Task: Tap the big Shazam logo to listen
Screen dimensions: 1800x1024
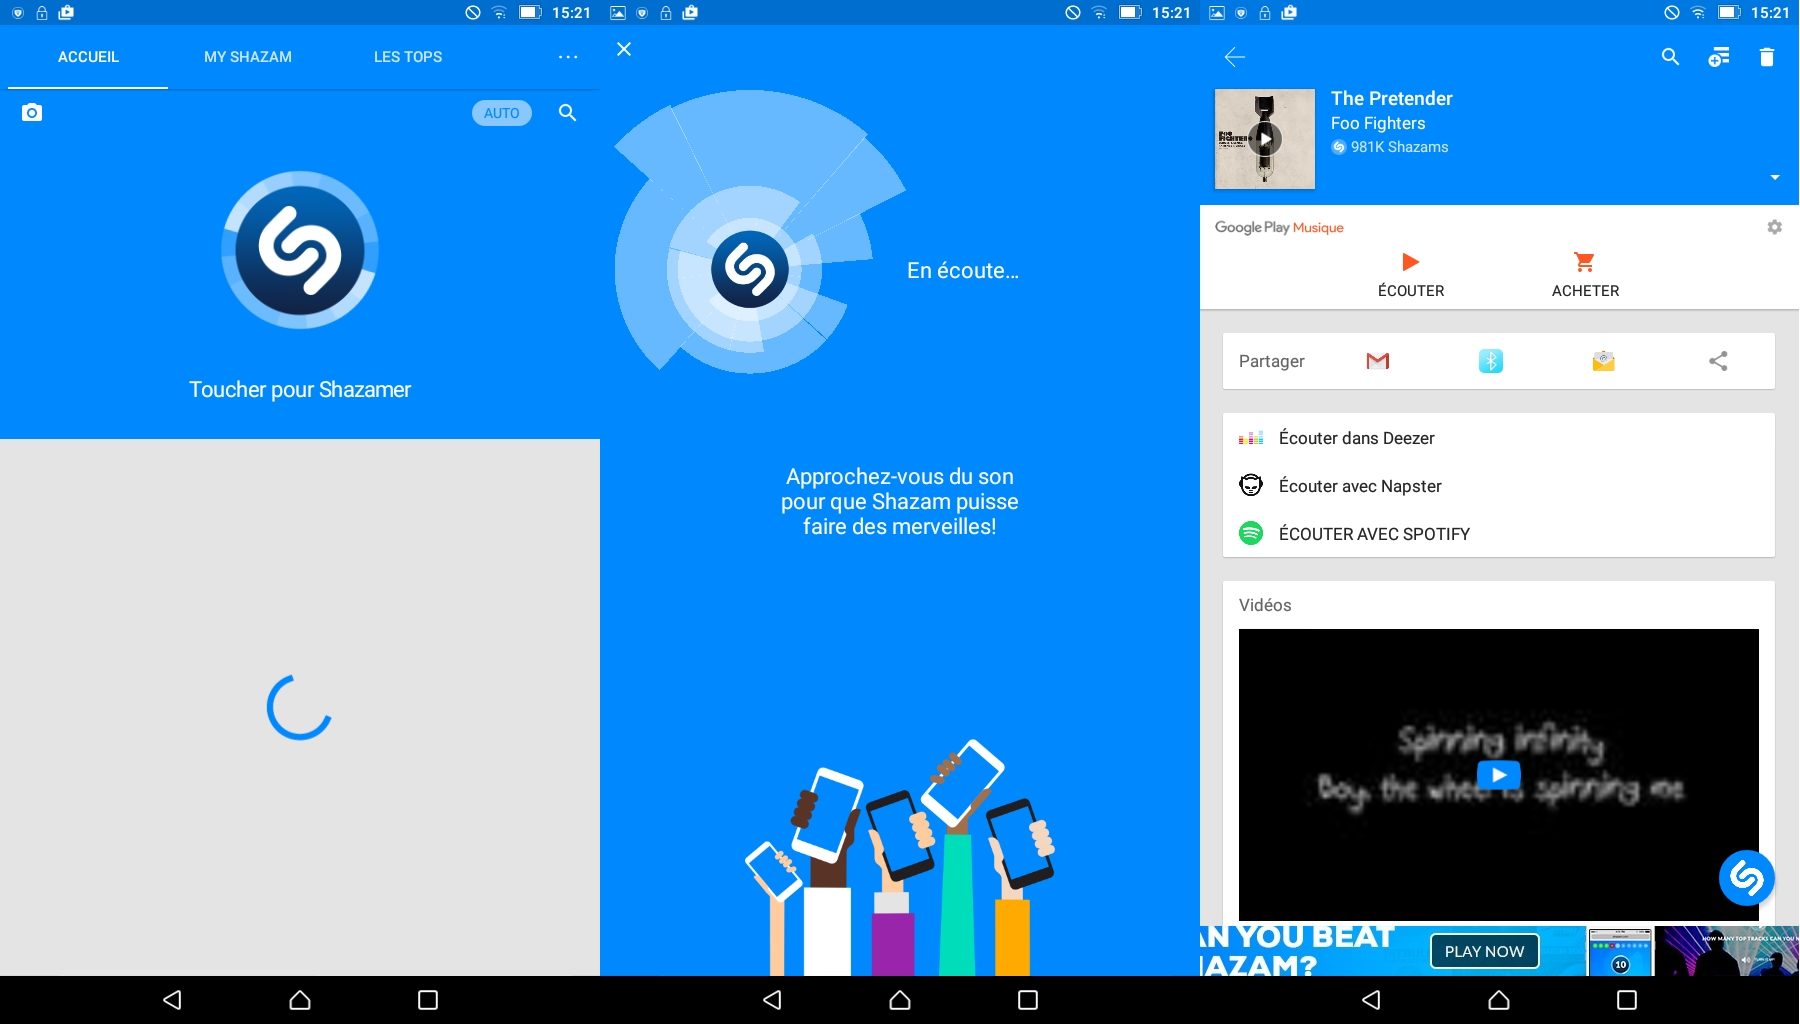Action: coord(300,250)
